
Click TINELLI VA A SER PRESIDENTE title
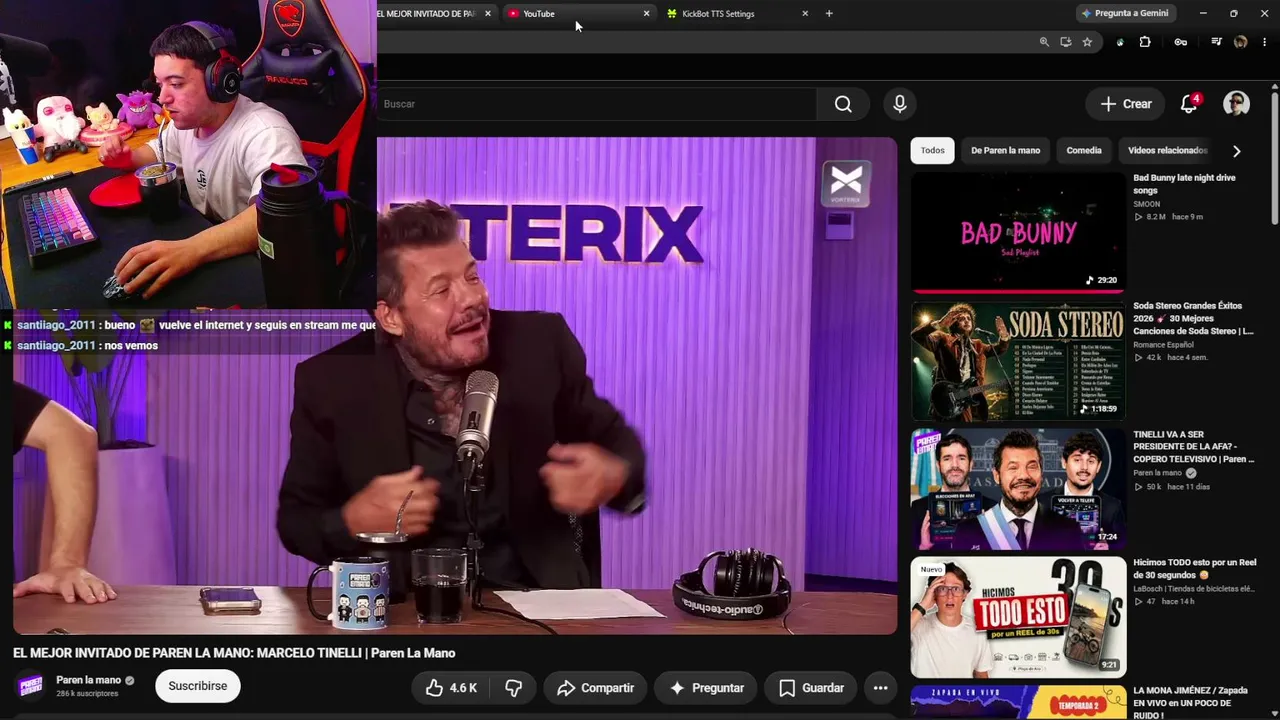(x=1193, y=447)
